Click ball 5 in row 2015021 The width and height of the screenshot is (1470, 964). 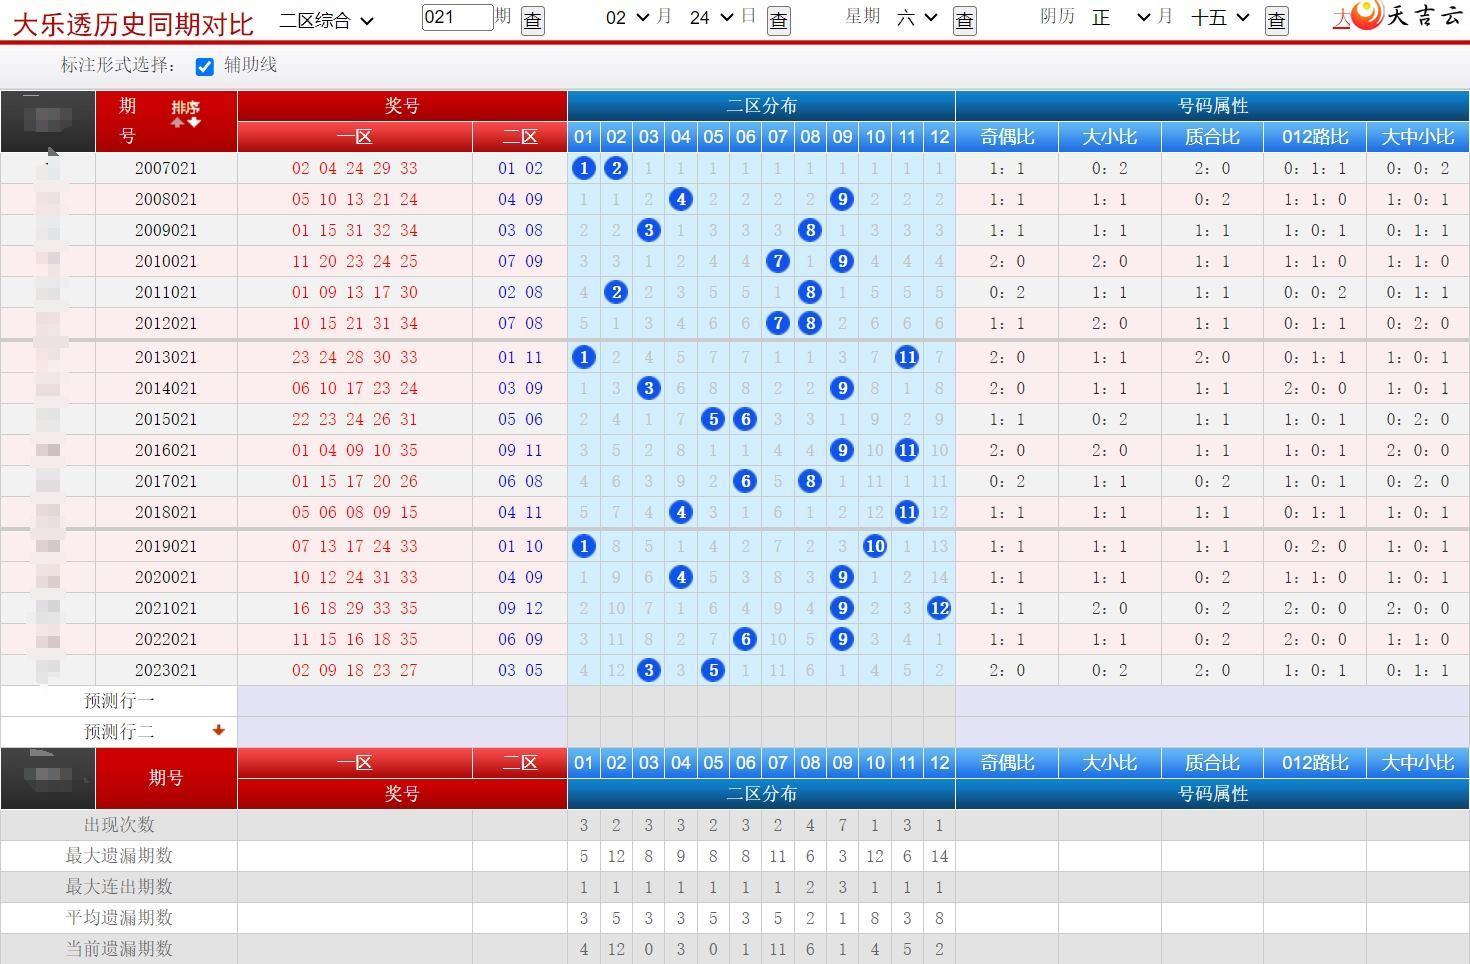[713, 419]
